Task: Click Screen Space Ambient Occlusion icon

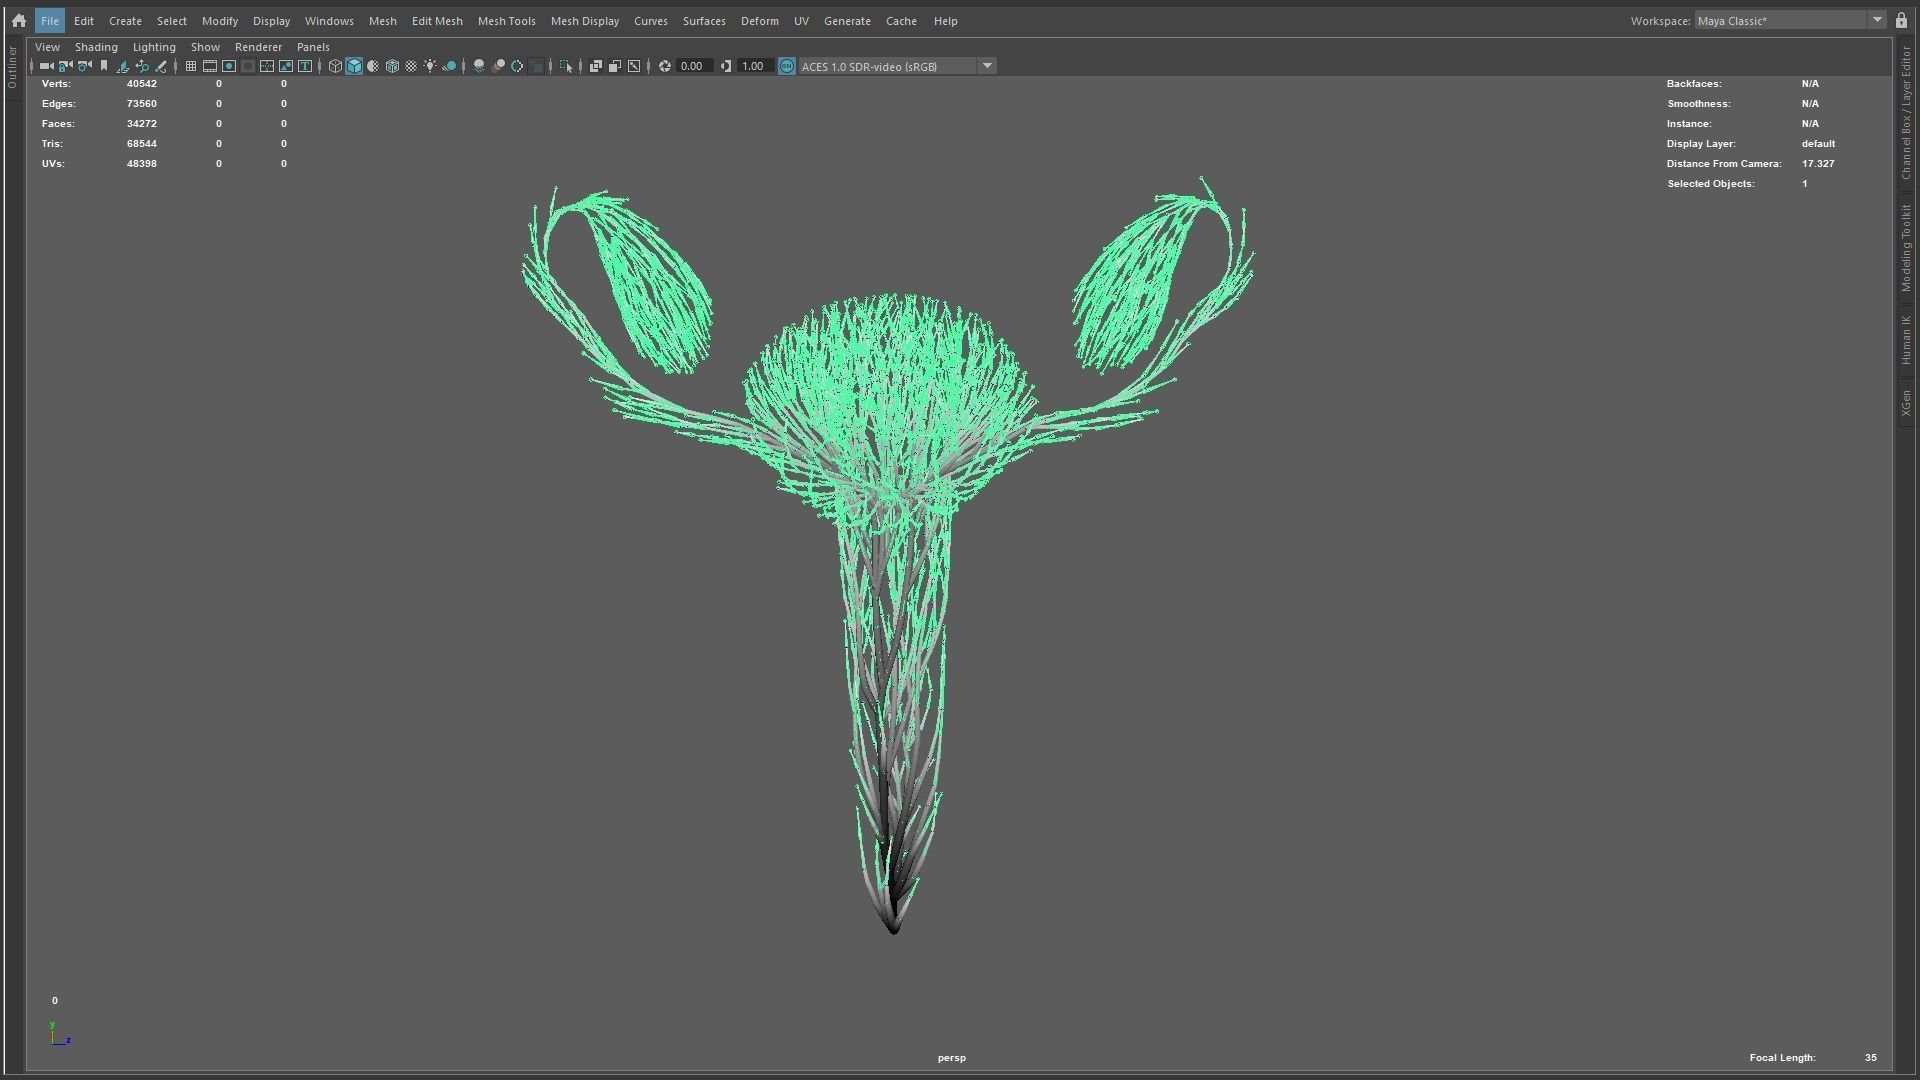Action: (x=479, y=66)
